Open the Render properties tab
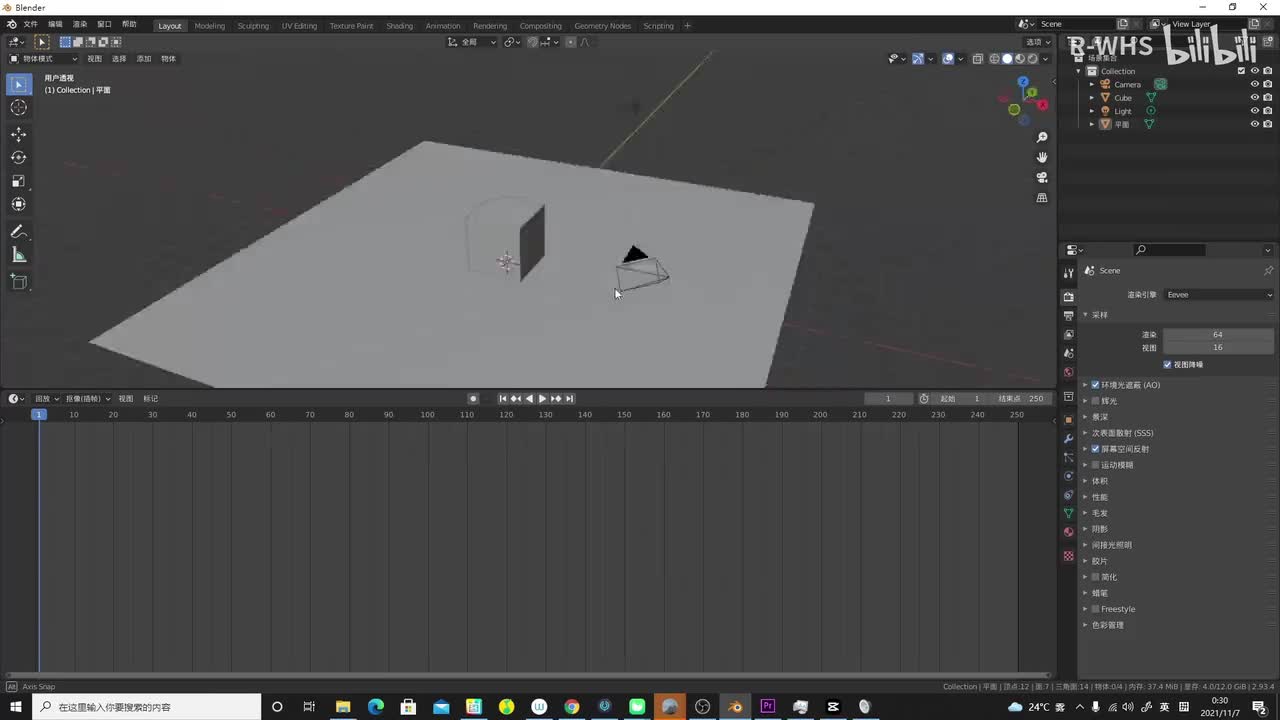 coord(1068,296)
